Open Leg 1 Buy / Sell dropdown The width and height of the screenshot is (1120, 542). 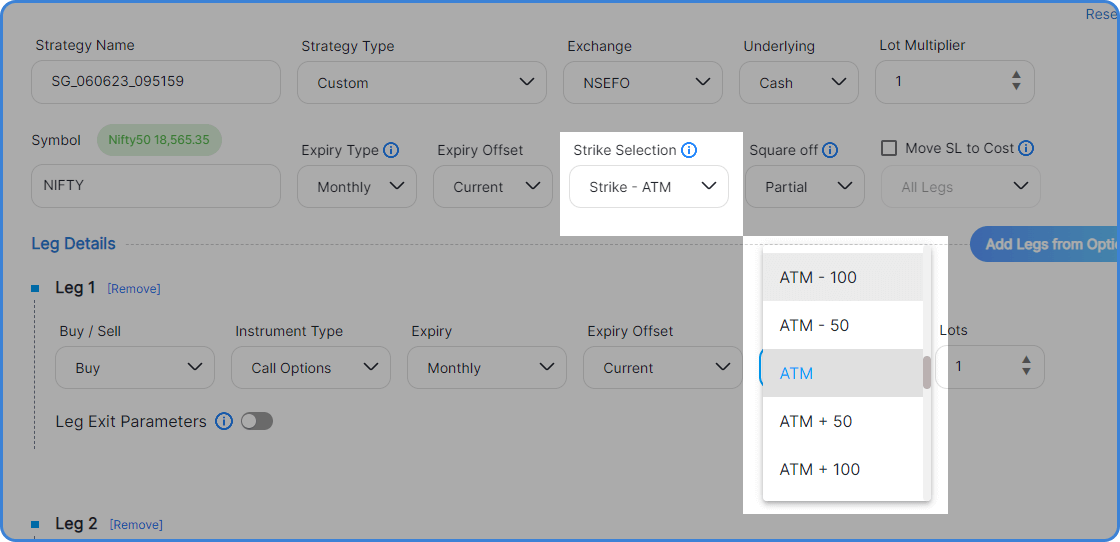tap(135, 368)
